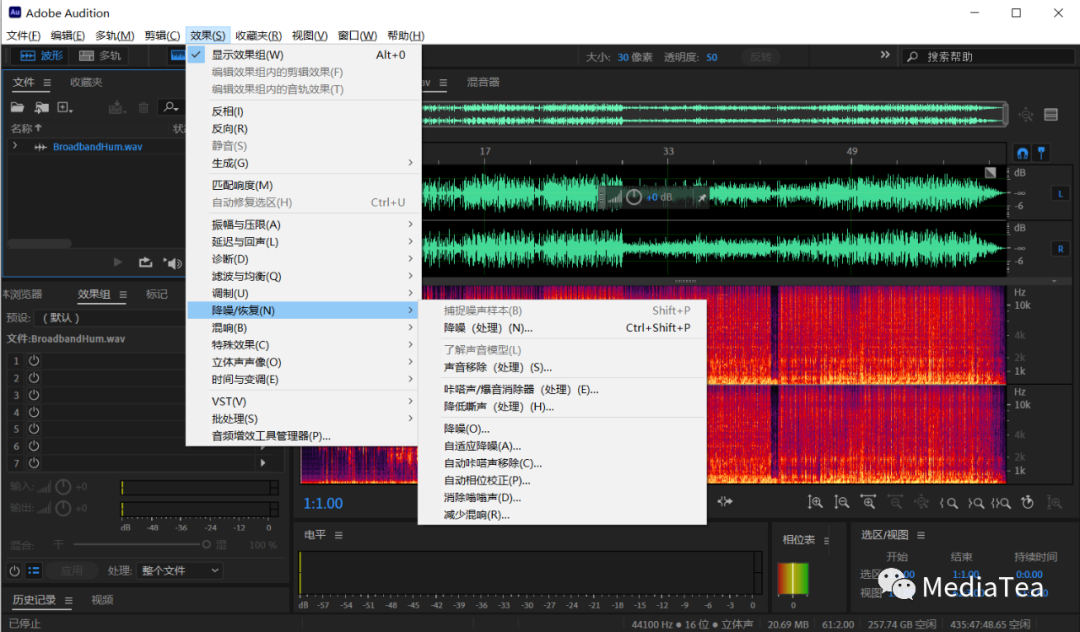1080x632 pixels.
Task: Click 搜索帮助 search field
Action: (x=989, y=56)
